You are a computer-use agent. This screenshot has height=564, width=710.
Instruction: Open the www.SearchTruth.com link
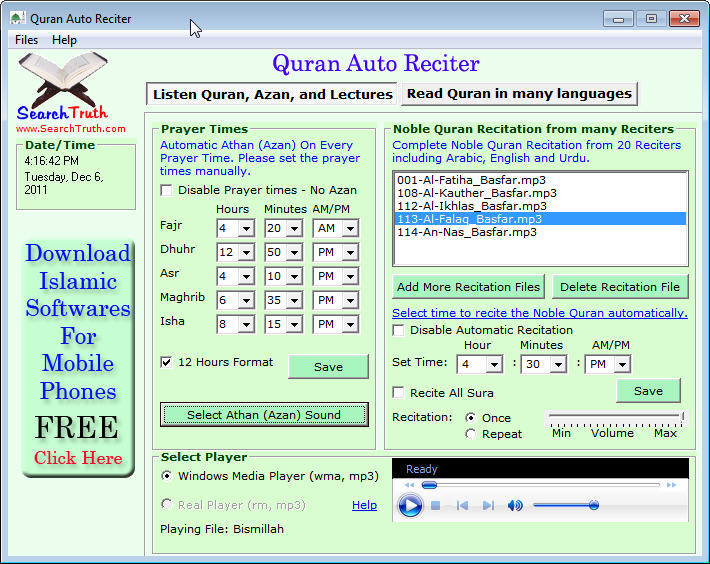tap(71, 129)
